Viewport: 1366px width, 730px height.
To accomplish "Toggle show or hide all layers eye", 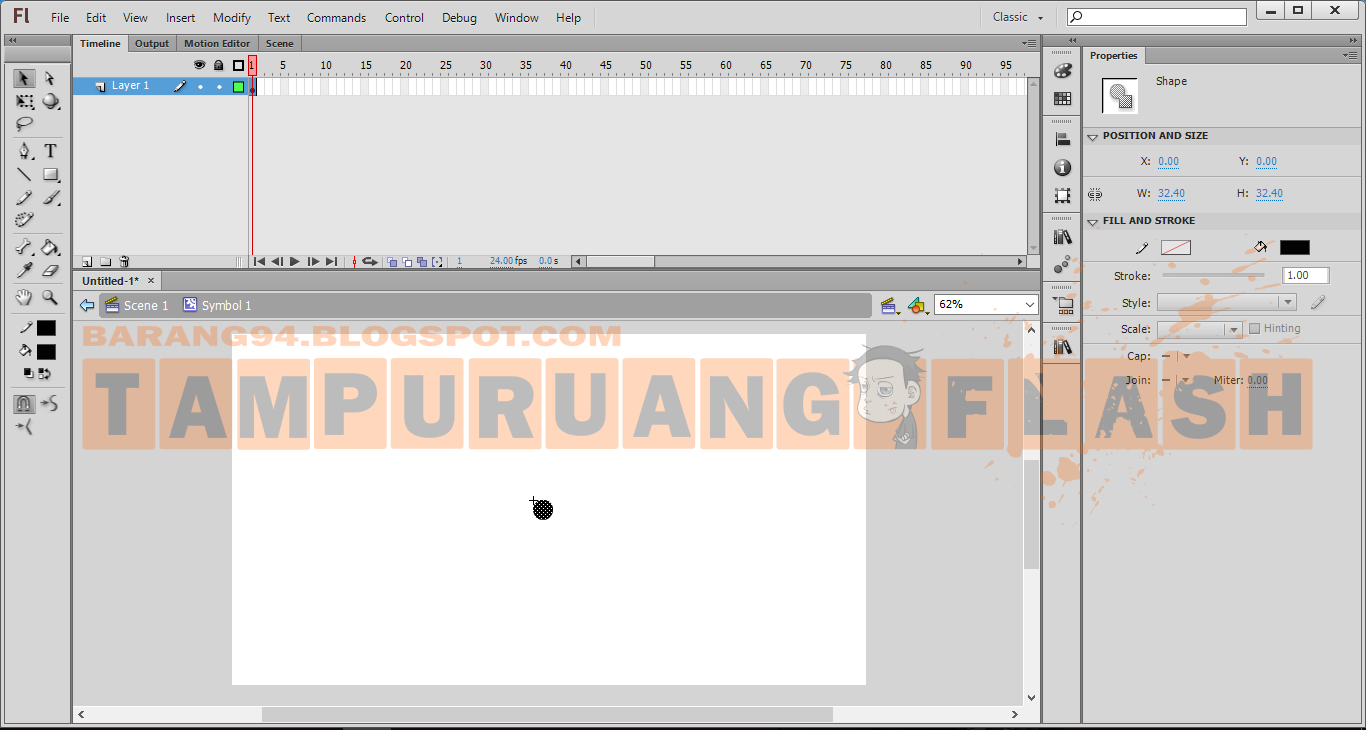I will (199, 65).
